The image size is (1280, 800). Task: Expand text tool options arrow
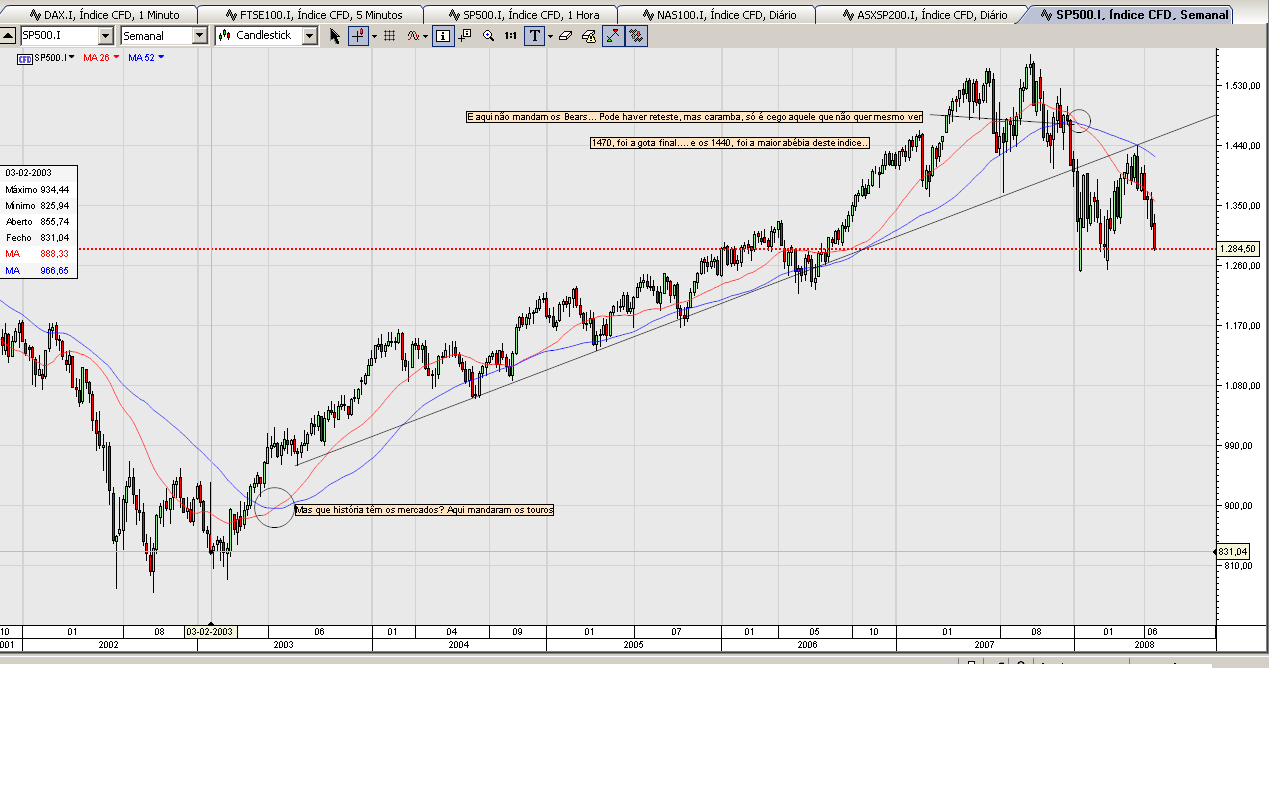pos(550,35)
